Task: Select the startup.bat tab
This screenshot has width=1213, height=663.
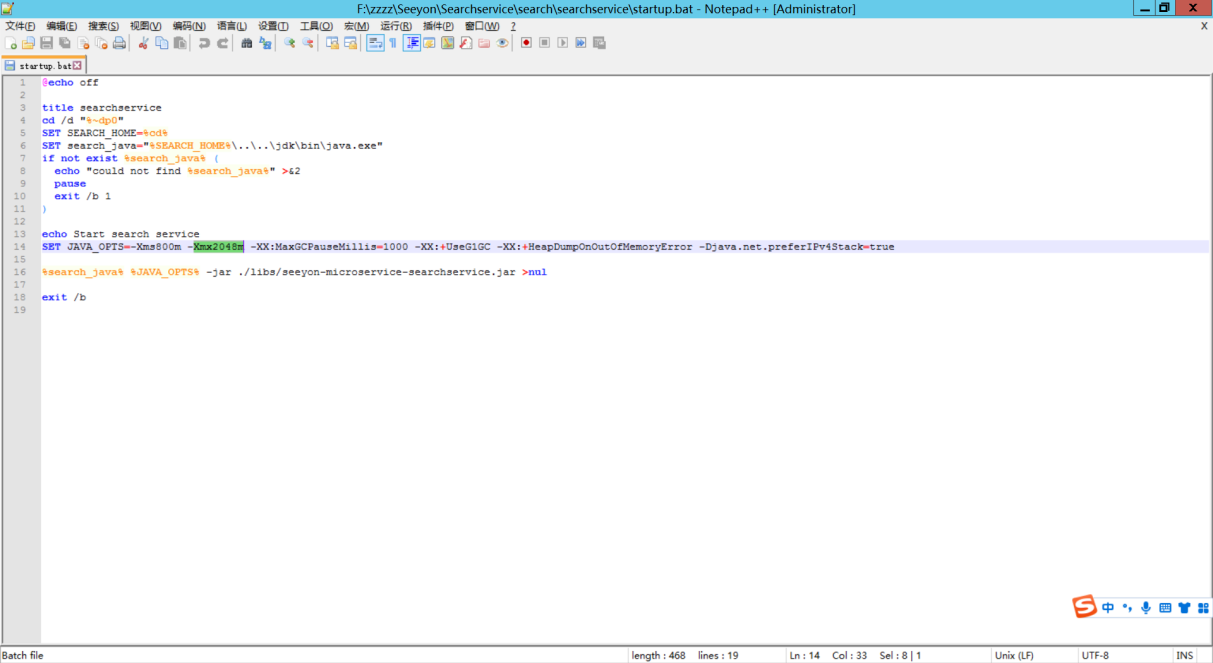Action: [x=44, y=66]
